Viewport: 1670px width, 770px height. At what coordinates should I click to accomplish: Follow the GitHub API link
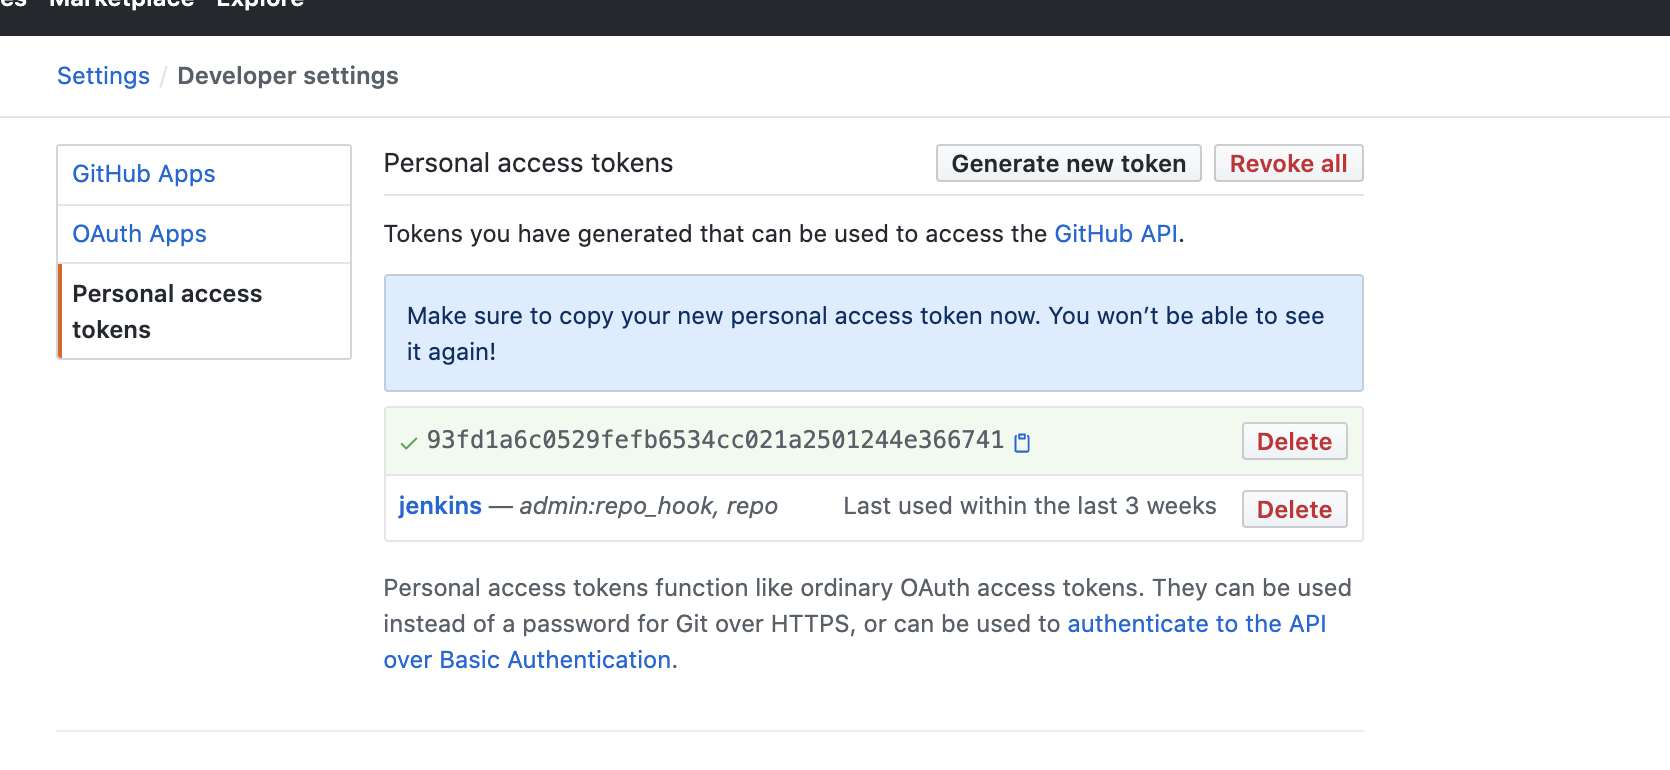[1116, 234]
